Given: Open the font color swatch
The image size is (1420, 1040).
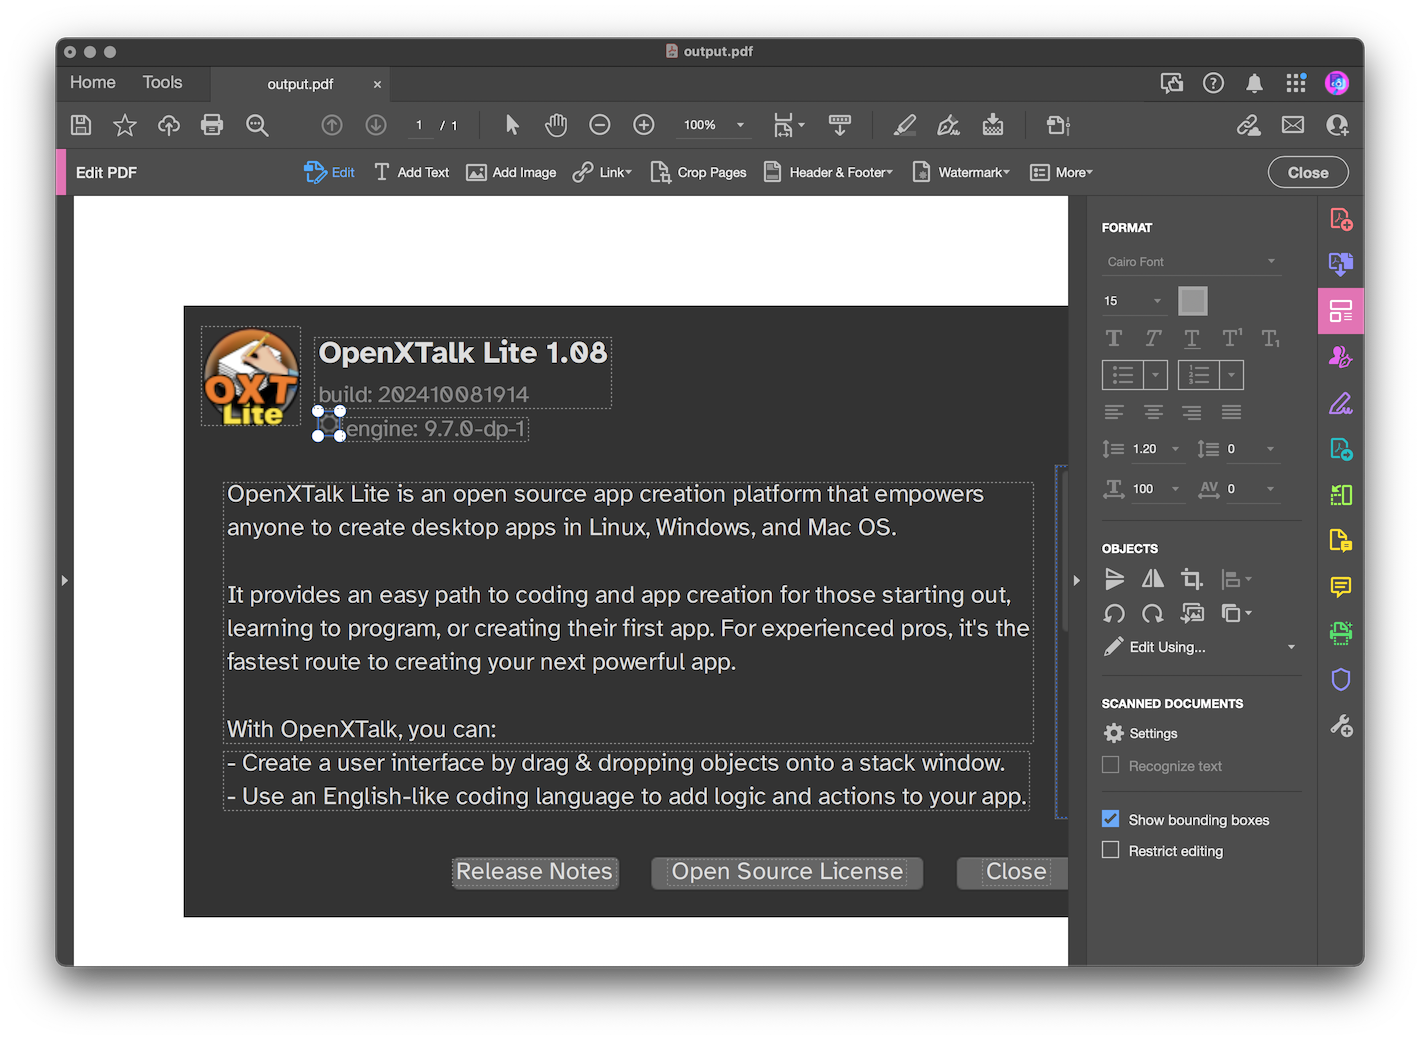Looking at the screenshot, I should [1193, 300].
